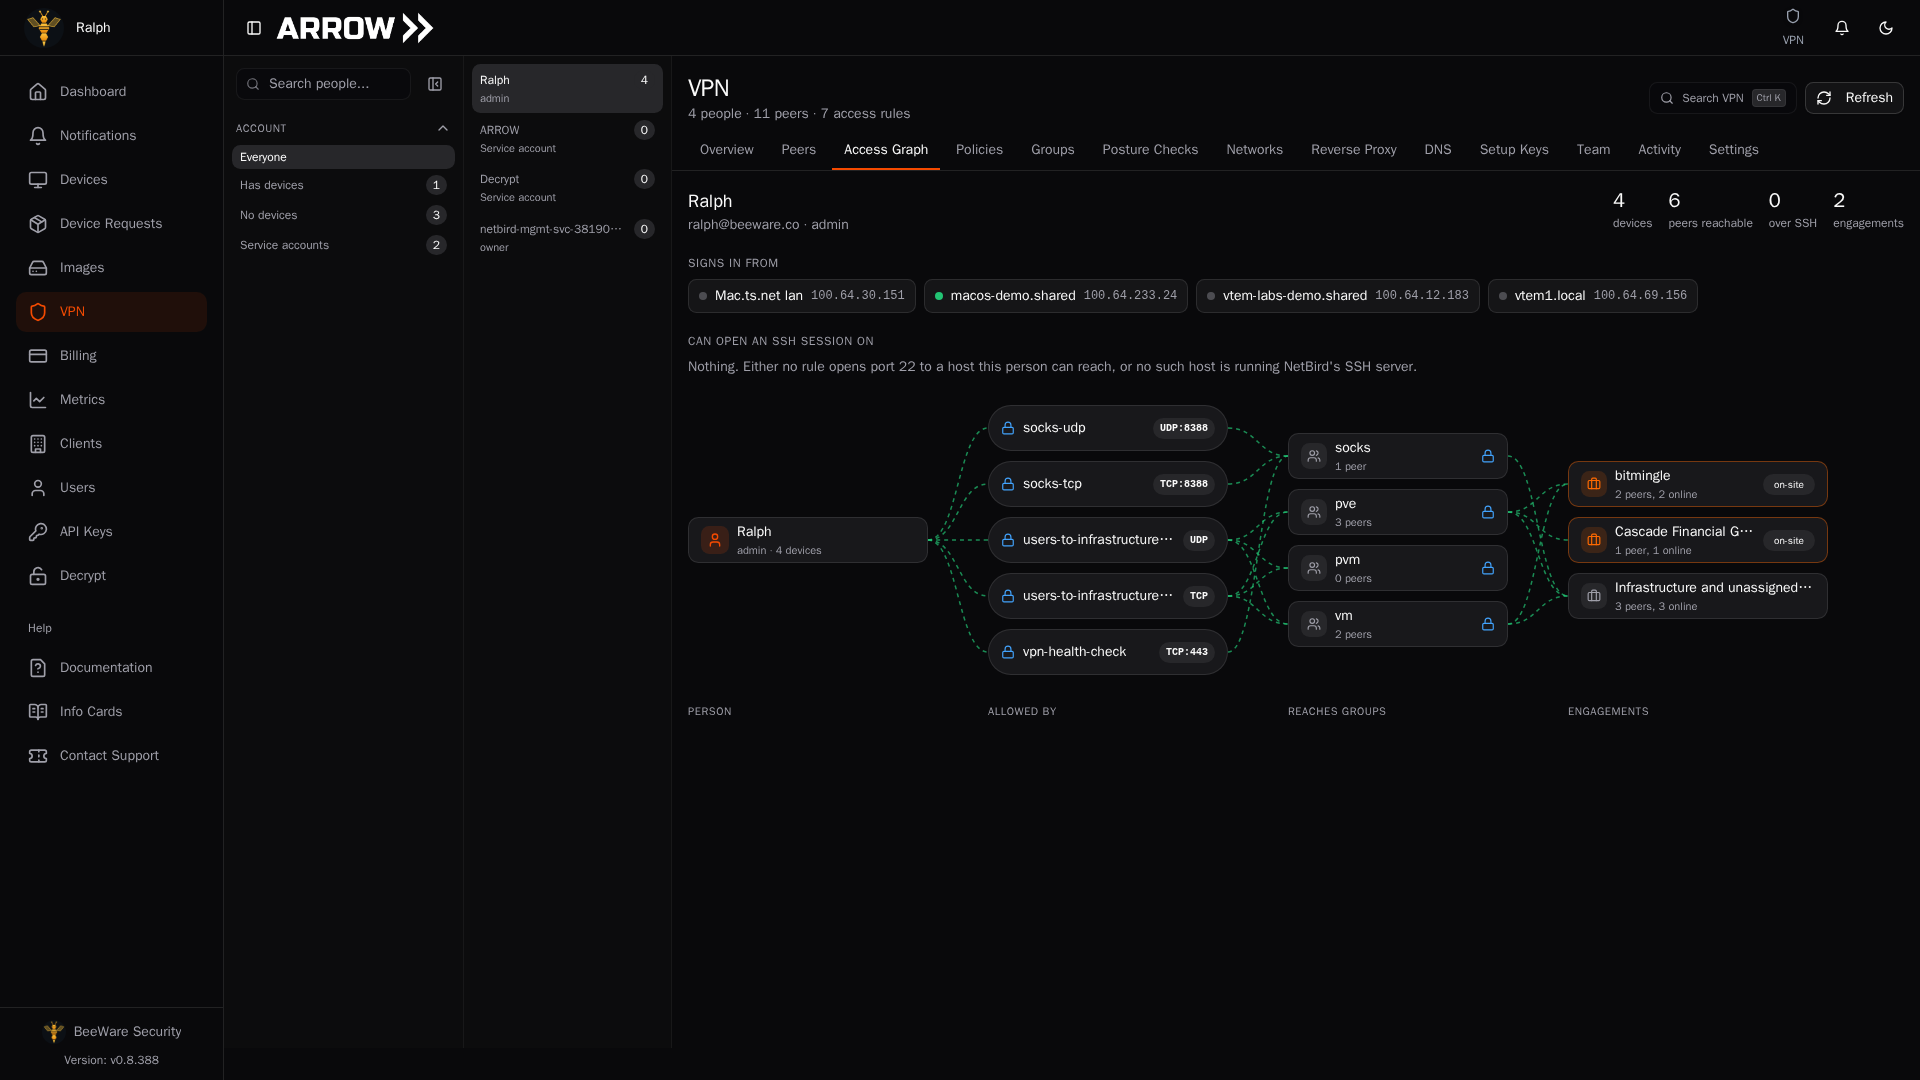Screen dimensions: 1920x1080
Task: Click lock icon on socks group
Action: 1487,456
